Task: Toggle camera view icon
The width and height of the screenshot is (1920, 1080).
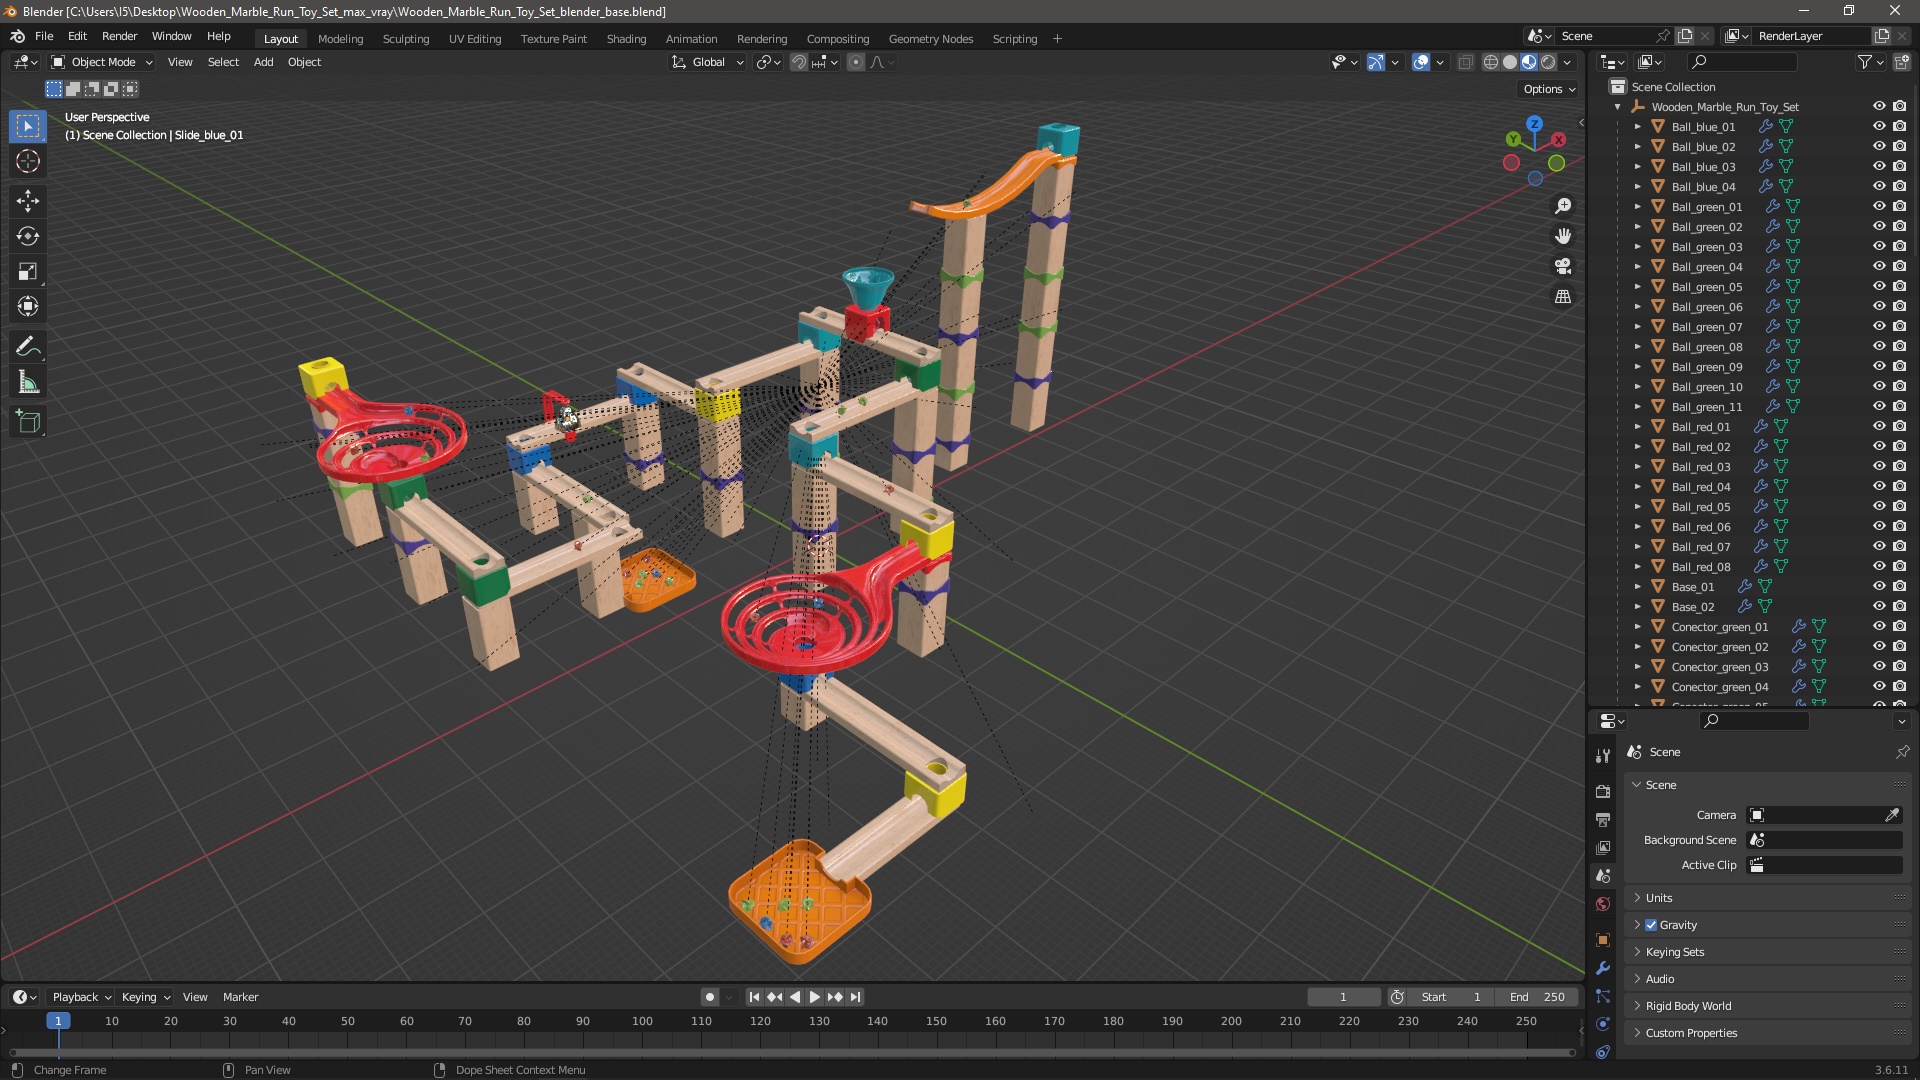Action: [x=1563, y=266]
